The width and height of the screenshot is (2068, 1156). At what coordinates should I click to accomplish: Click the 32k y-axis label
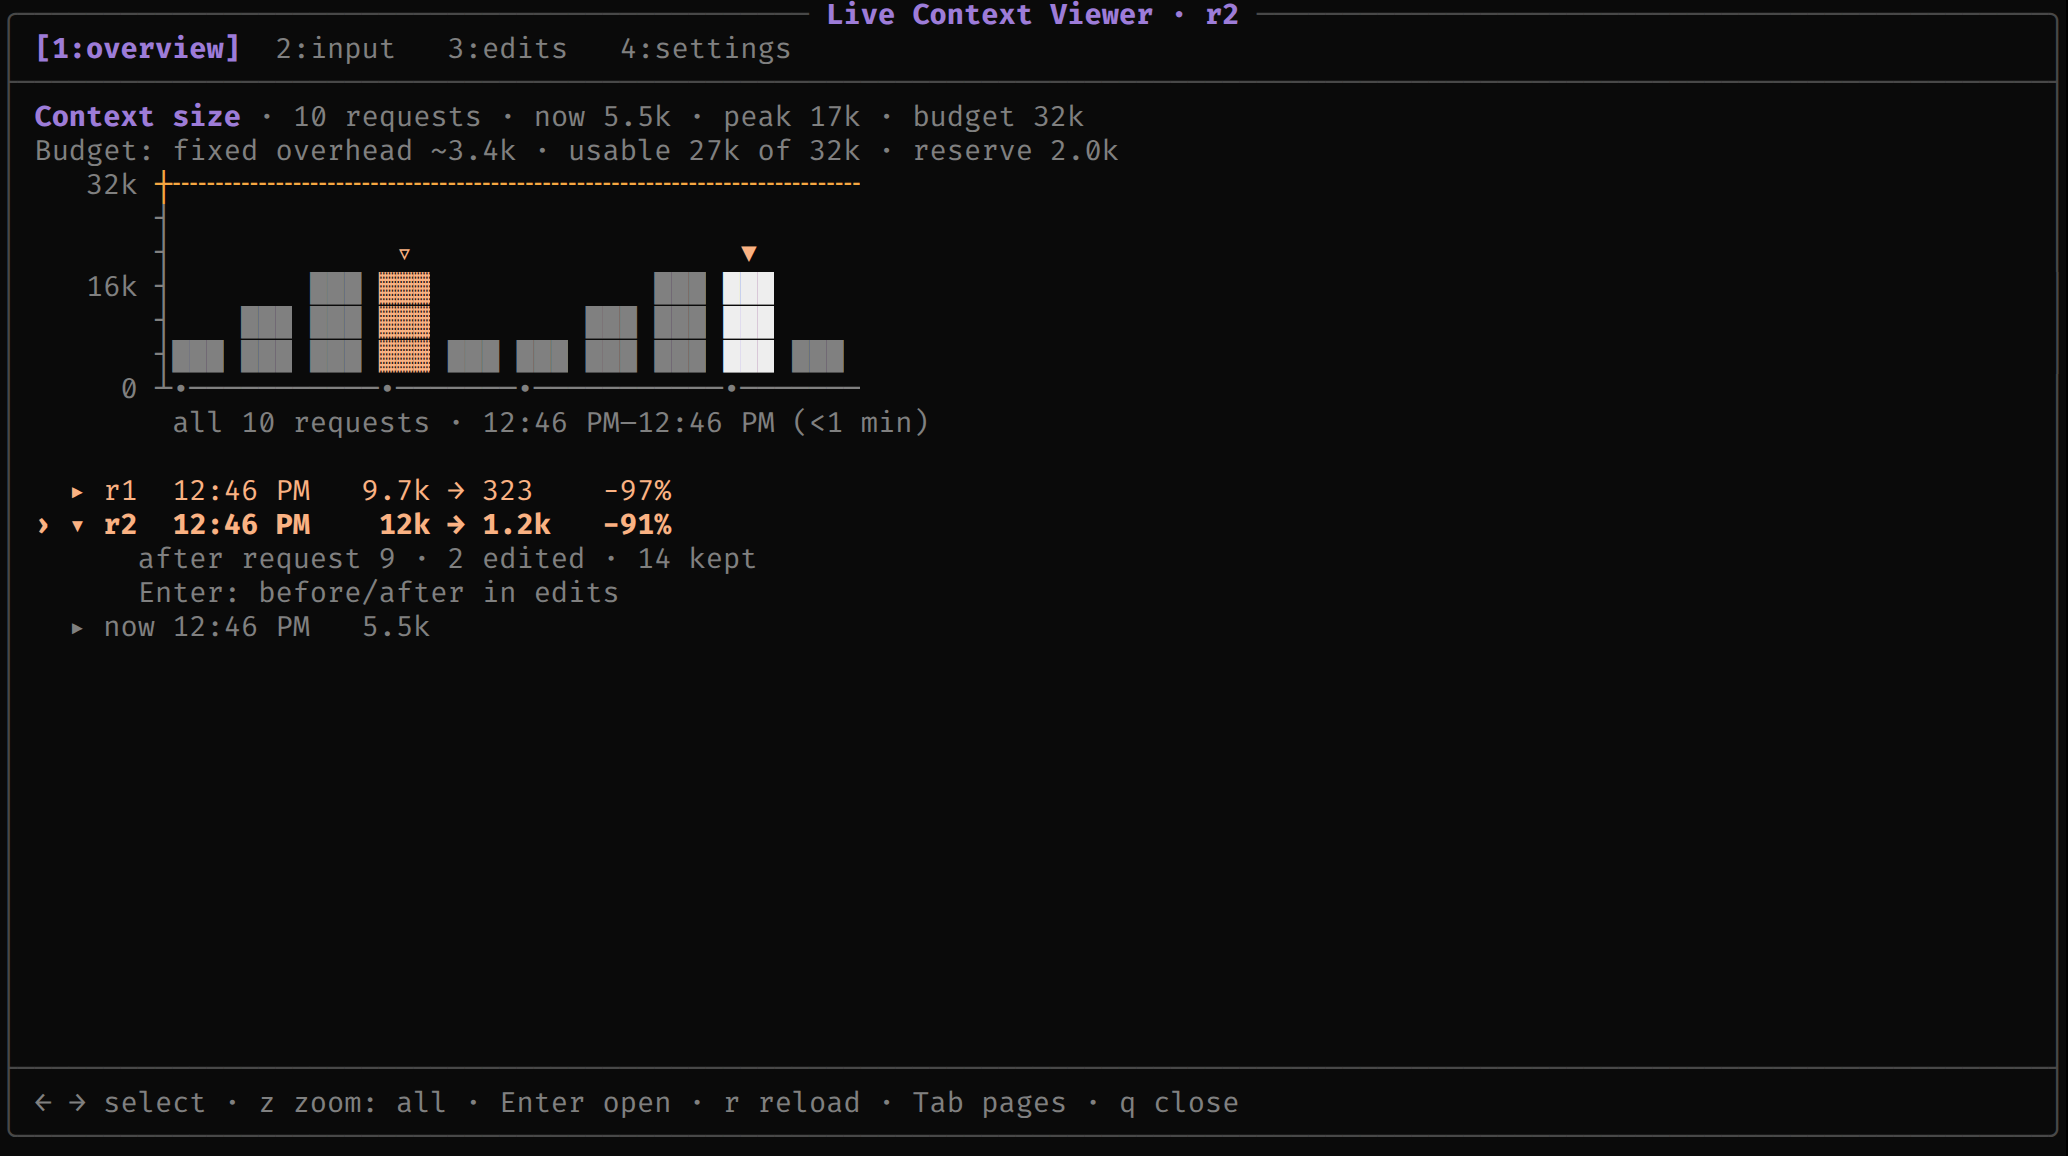(112, 184)
